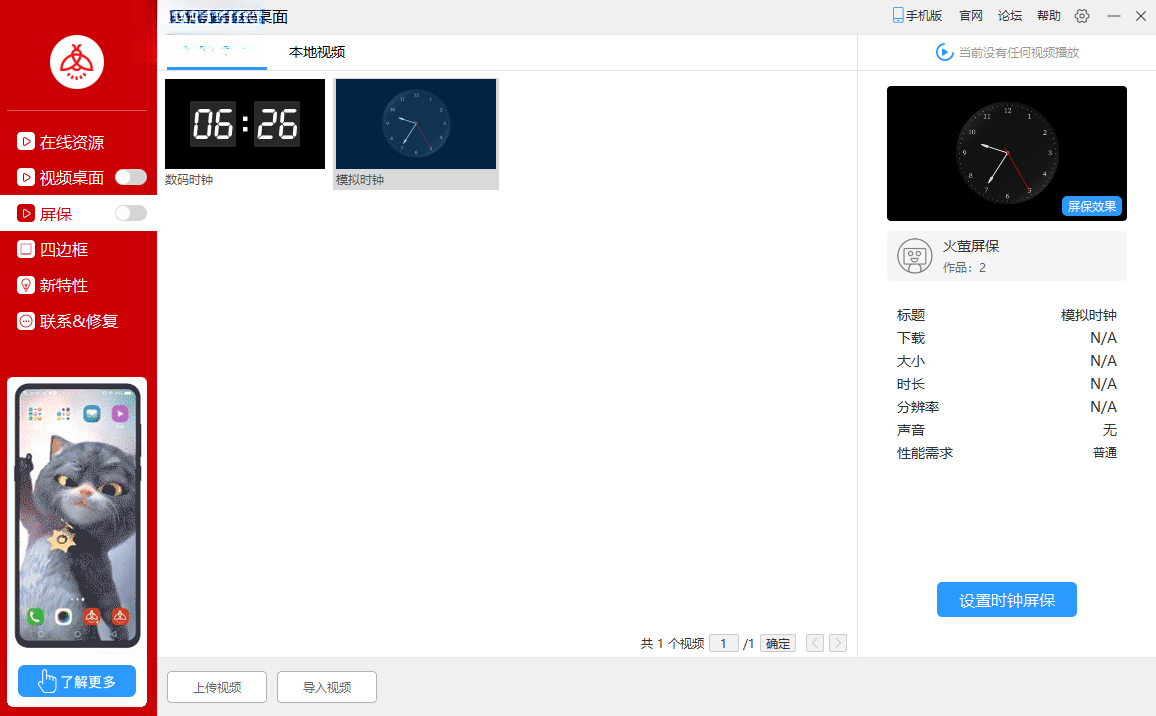Screen dimensions: 1156x716
Task: Click the page number input field
Action: (724, 644)
